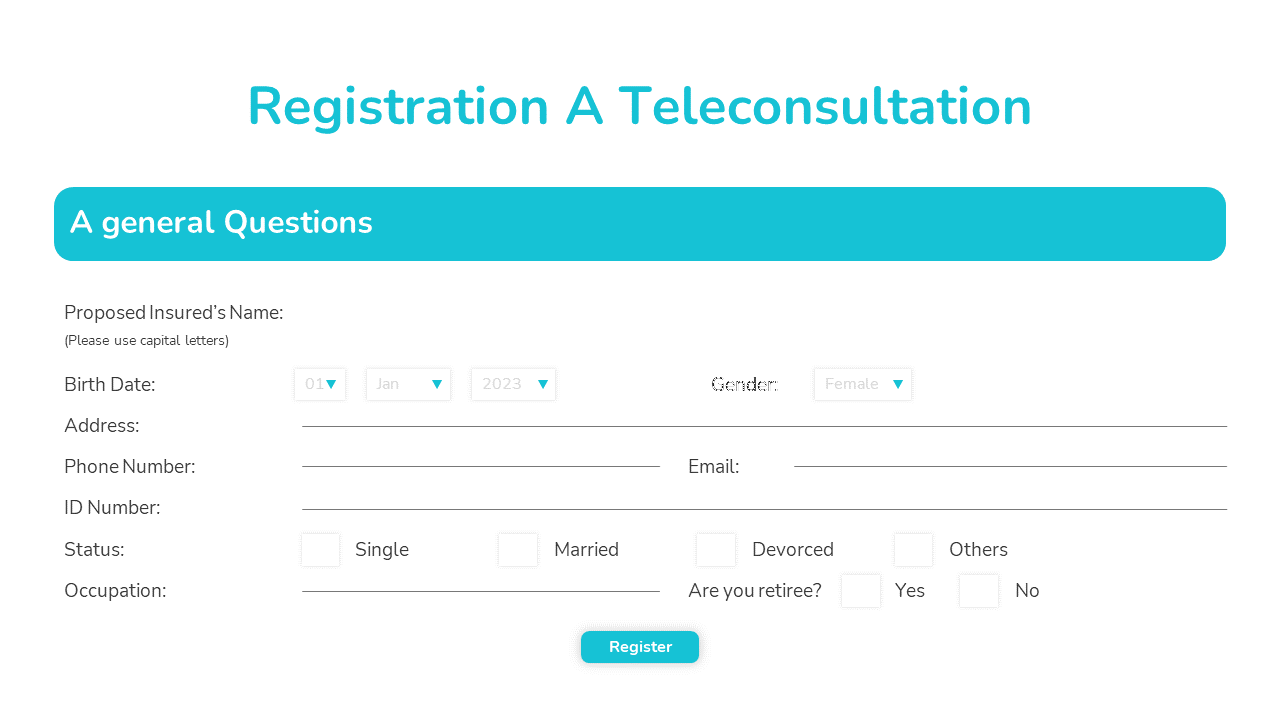Click the Email input line

coord(1010,466)
